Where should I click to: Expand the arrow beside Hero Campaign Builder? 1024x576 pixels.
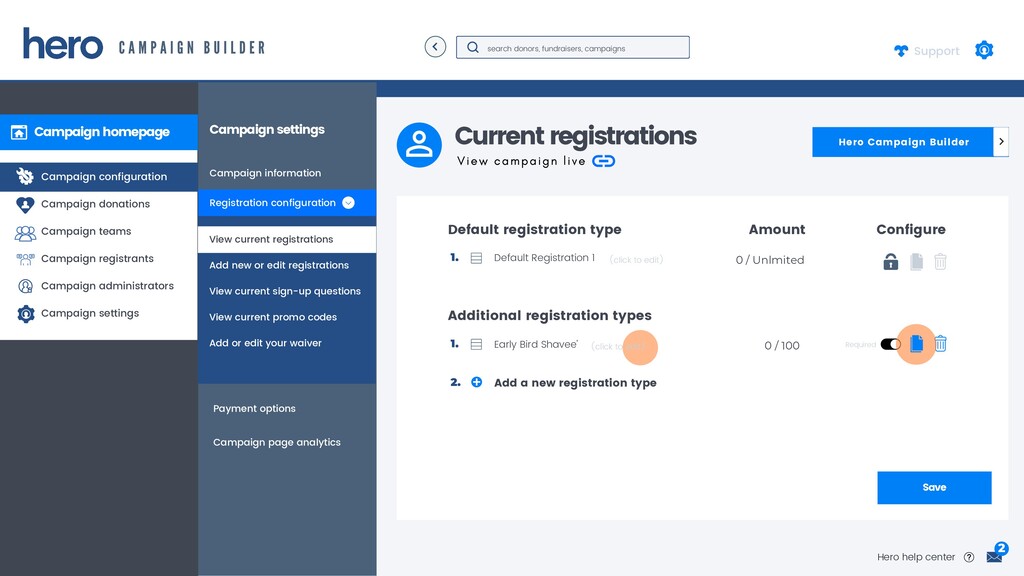click(x=1001, y=142)
